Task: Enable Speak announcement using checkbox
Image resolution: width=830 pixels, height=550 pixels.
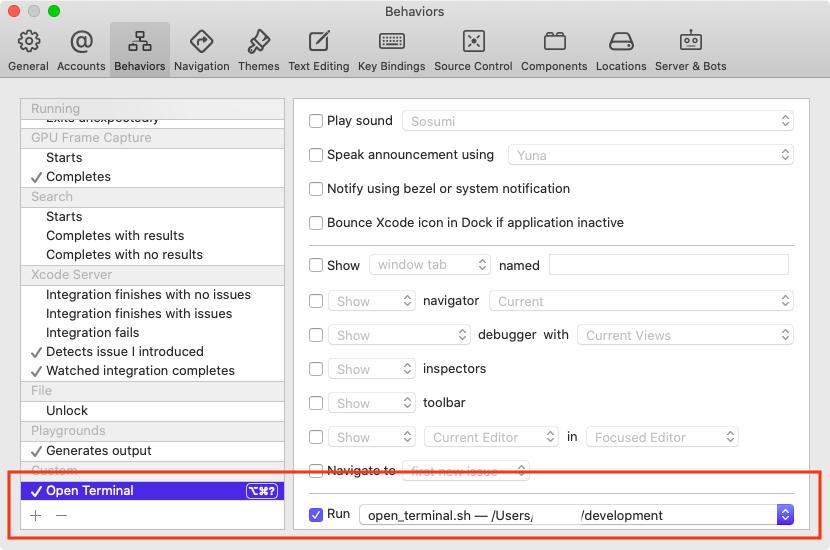Action: point(316,155)
